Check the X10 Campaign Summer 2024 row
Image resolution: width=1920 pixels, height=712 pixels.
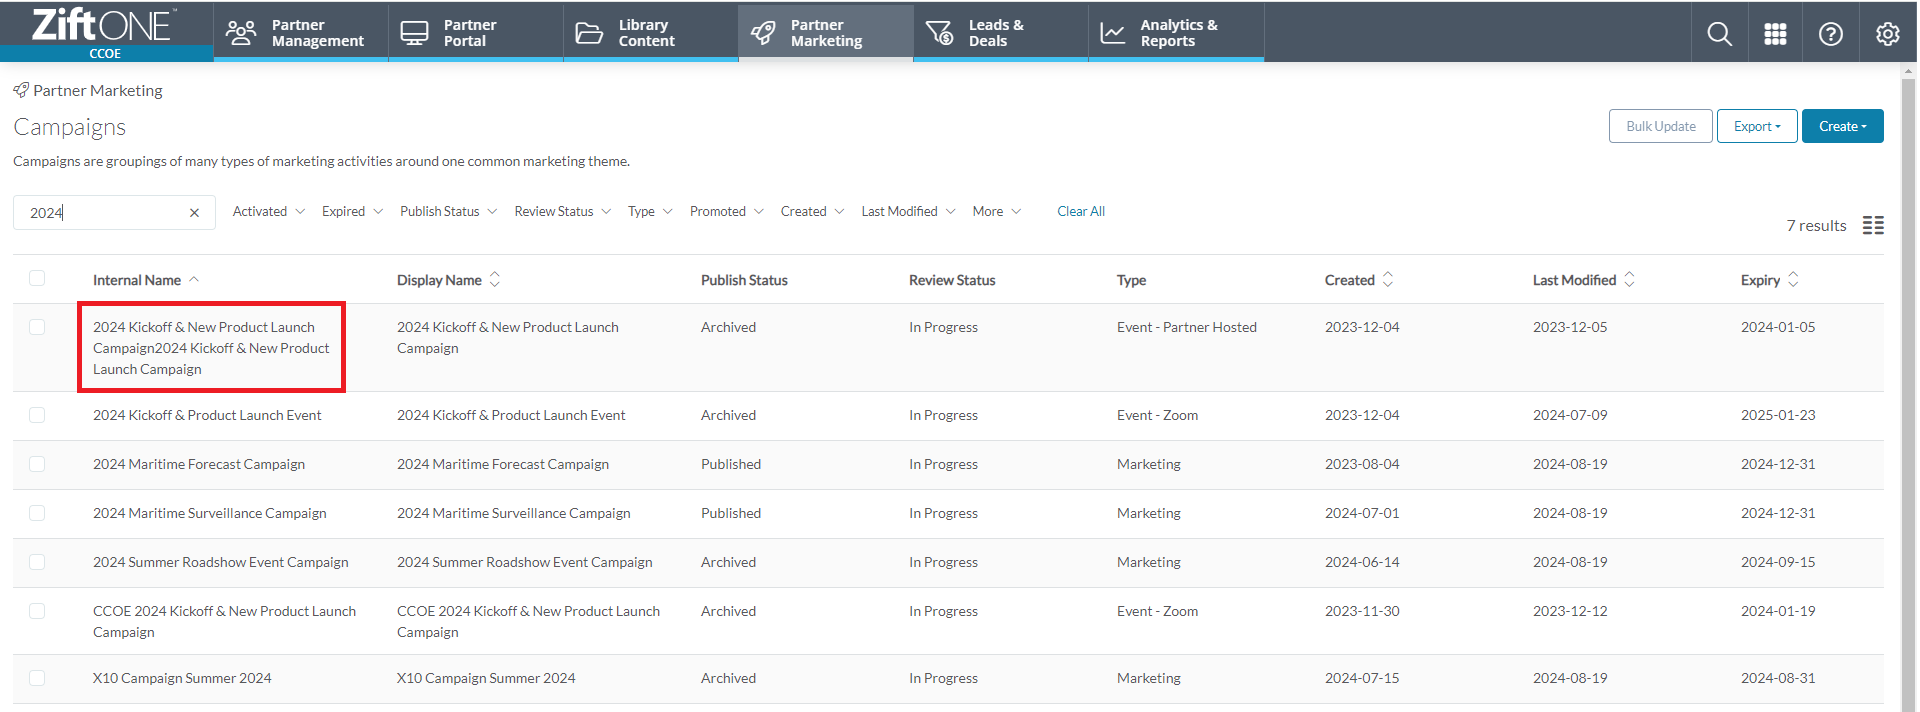37,678
